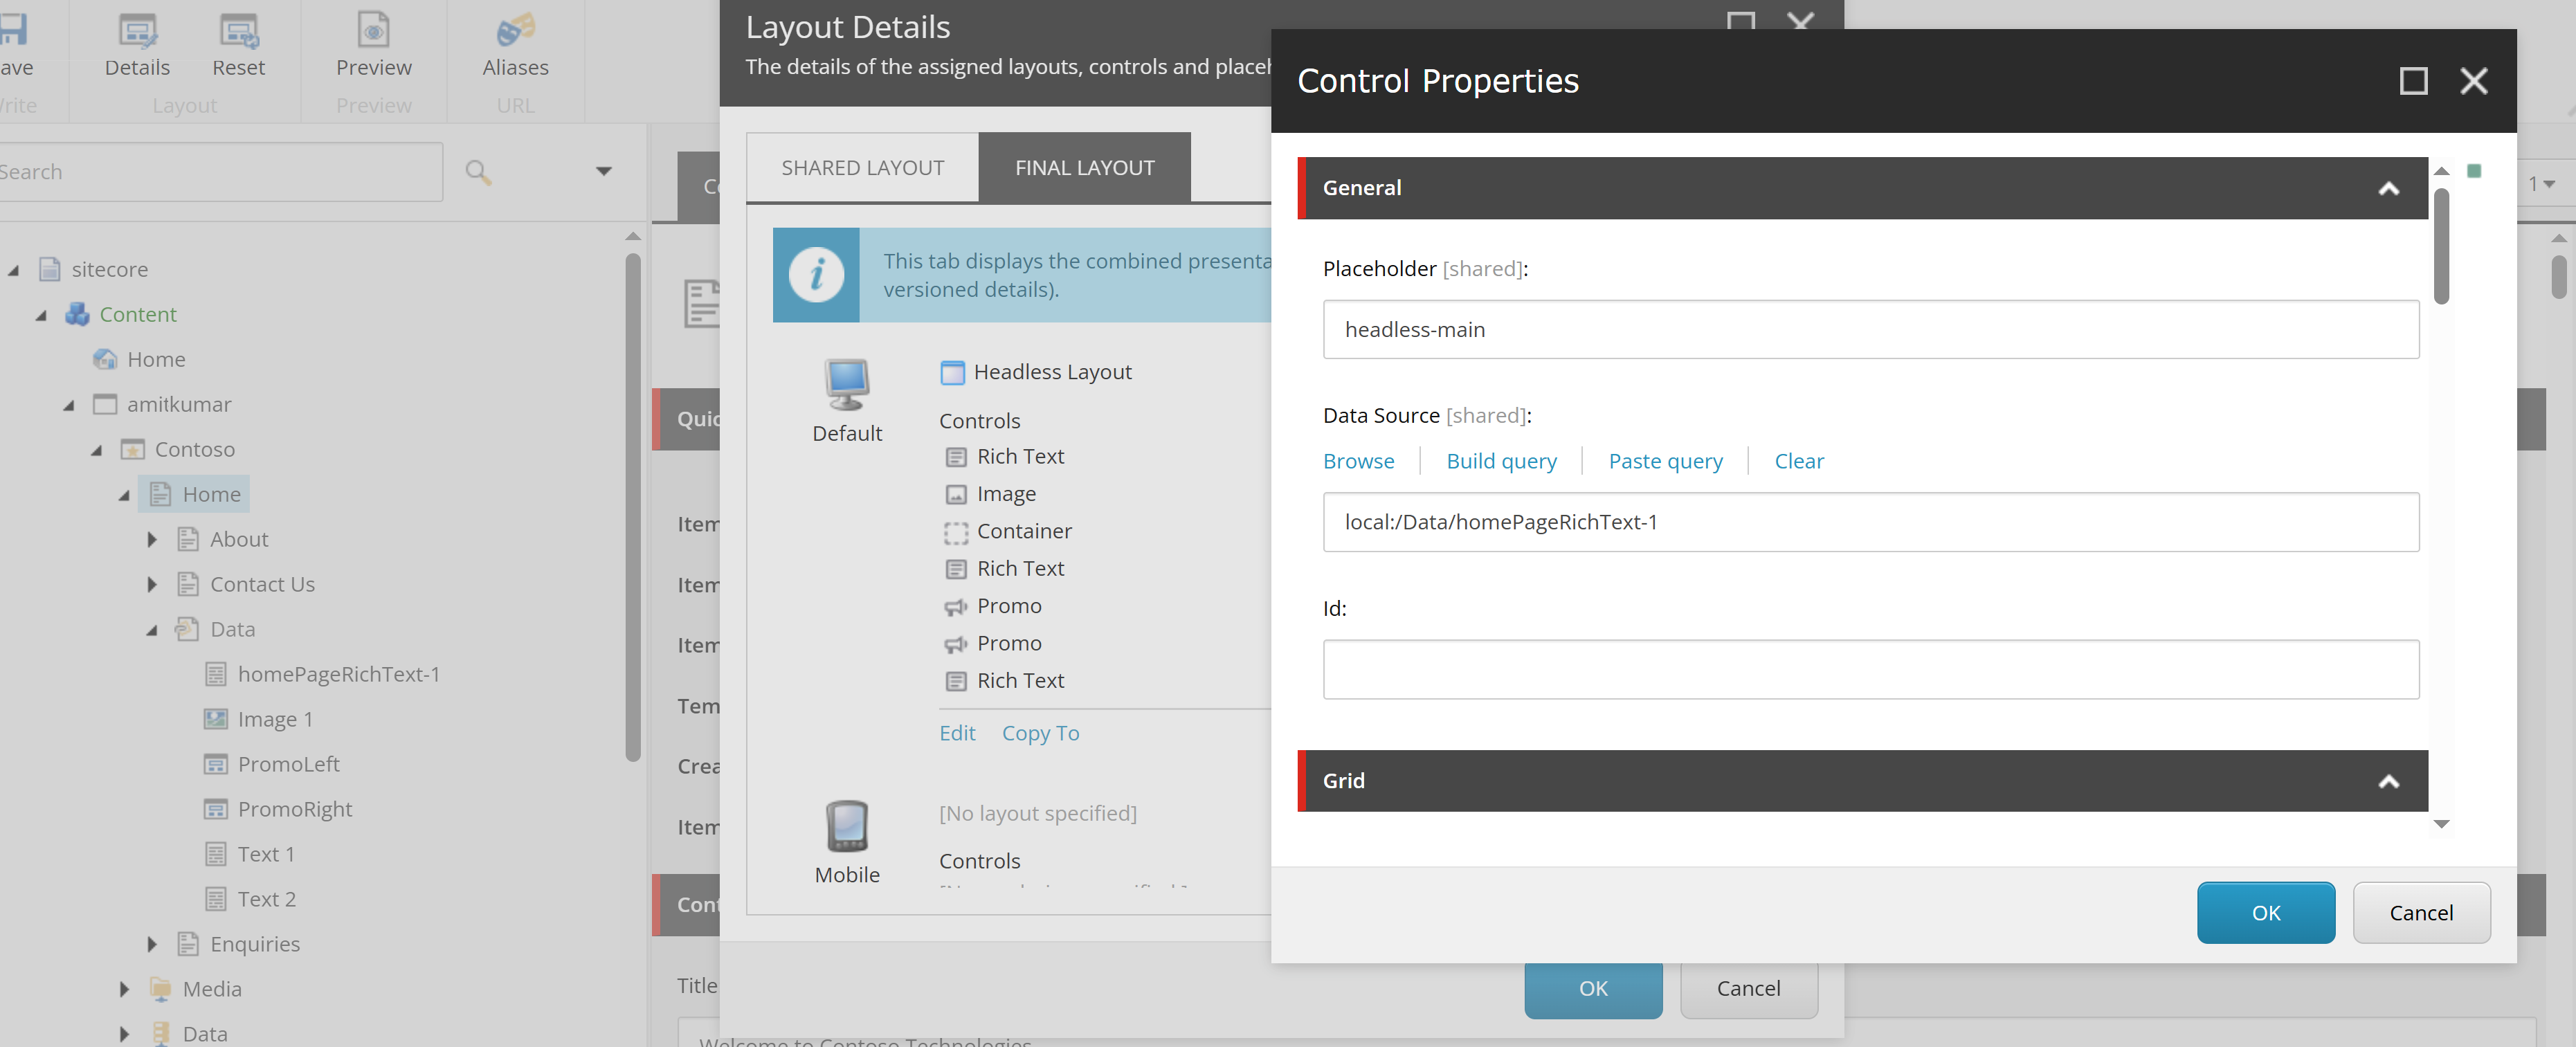Image resolution: width=2576 pixels, height=1047 pixels.
Task: Click the empty Id input field
Action: [1870, 669]
